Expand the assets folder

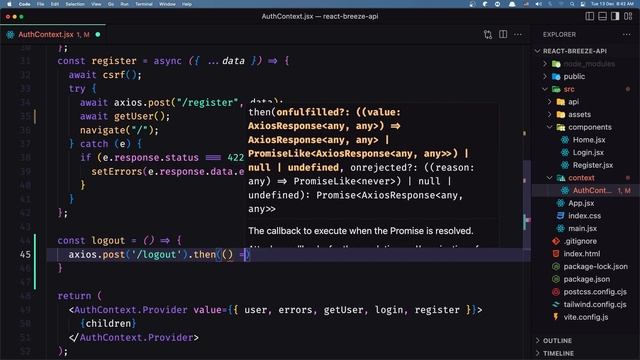click(549, 114)
